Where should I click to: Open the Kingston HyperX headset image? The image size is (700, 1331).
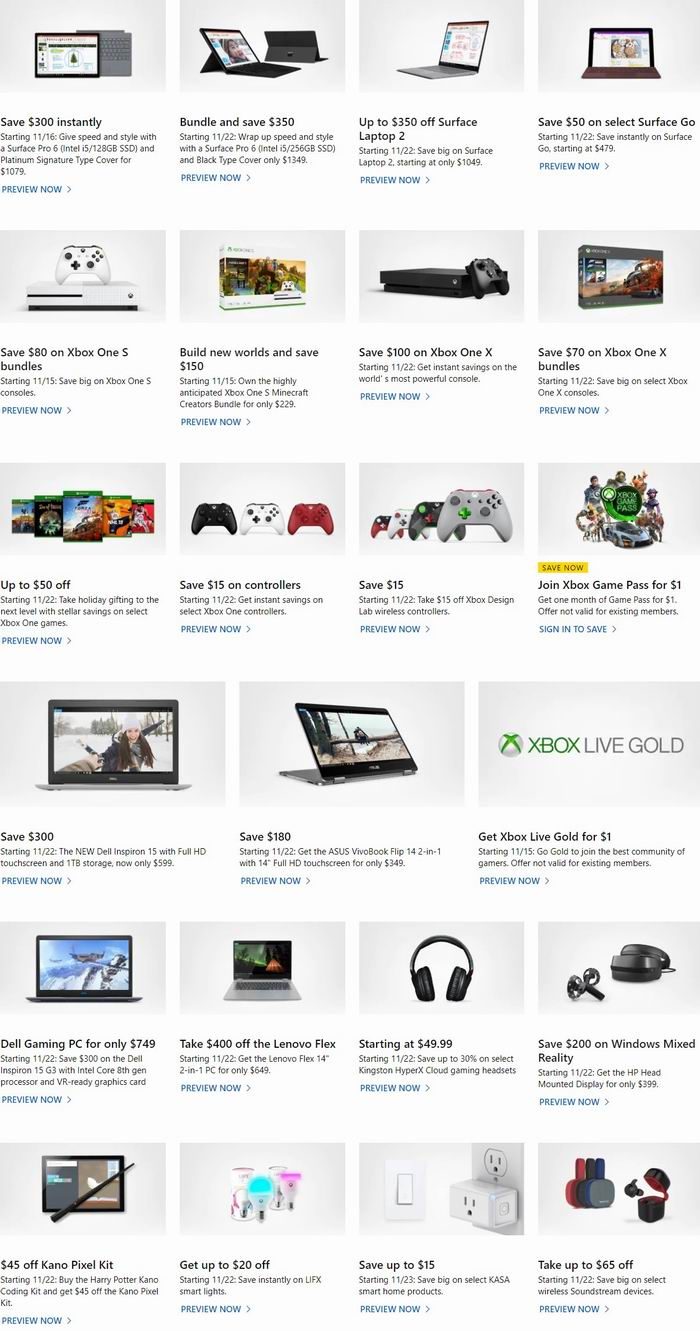[441, 968]
